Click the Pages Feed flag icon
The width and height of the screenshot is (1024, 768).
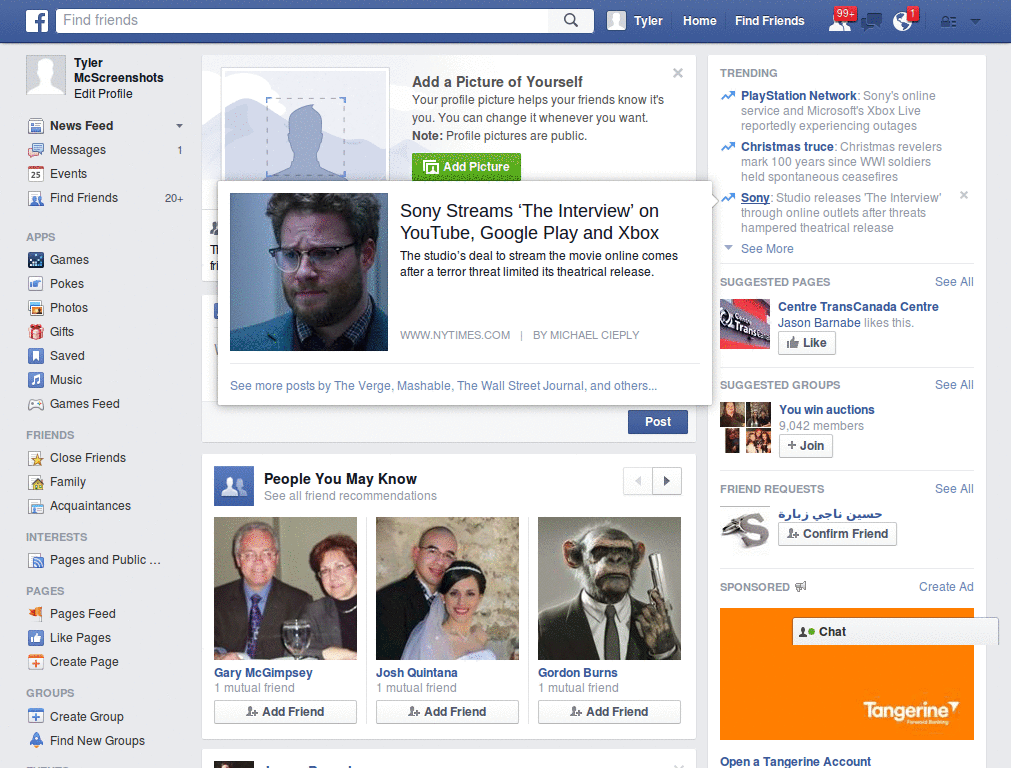point(35,614)
